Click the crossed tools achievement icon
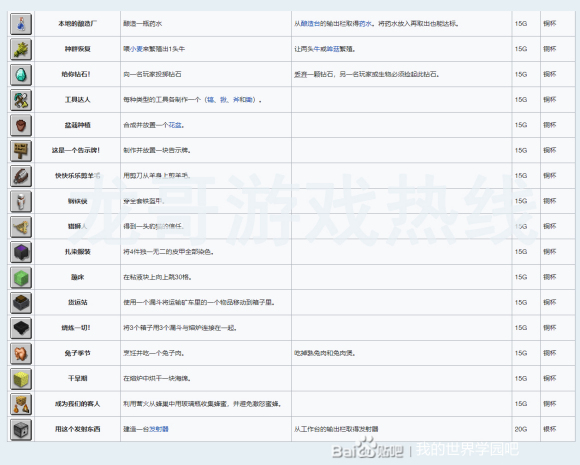 point(21,100)
